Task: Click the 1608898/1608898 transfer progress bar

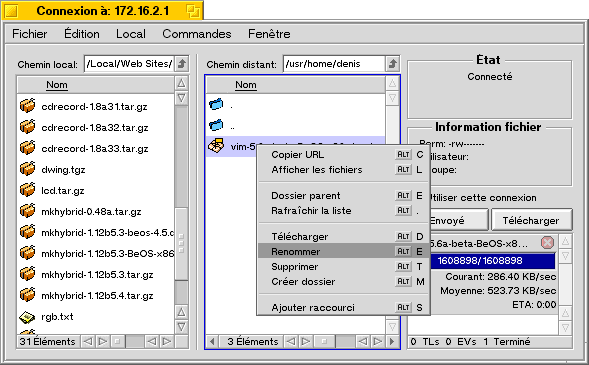Action: (x=492, y=261)
